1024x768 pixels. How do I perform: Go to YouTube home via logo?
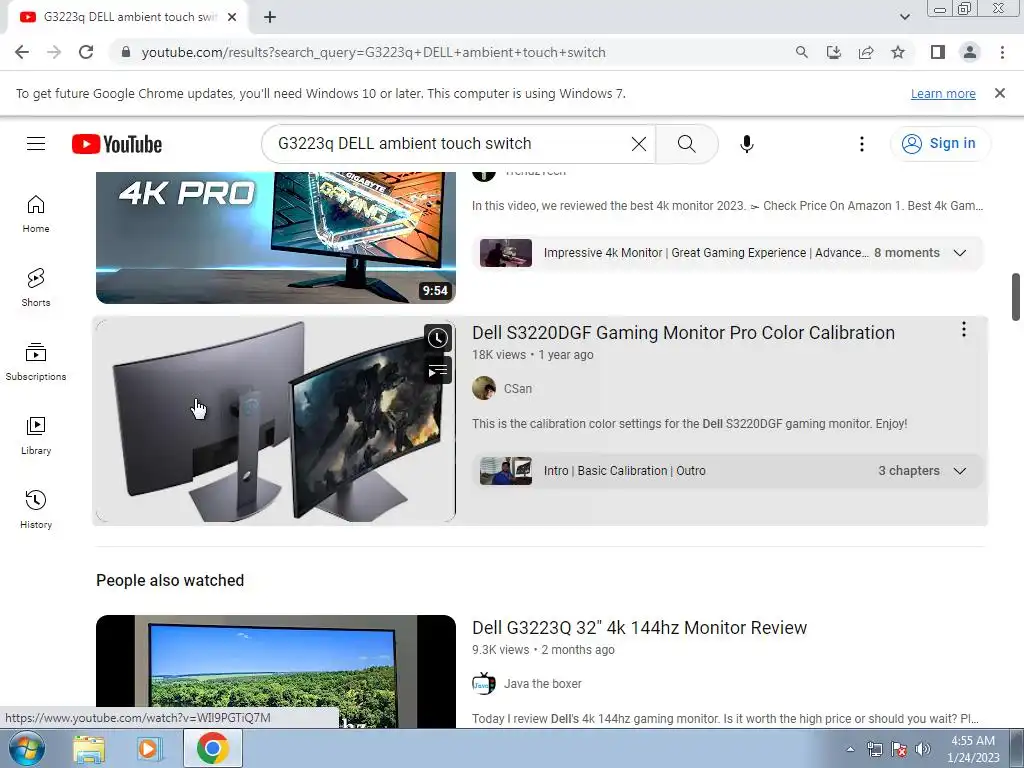pos(117,144)
